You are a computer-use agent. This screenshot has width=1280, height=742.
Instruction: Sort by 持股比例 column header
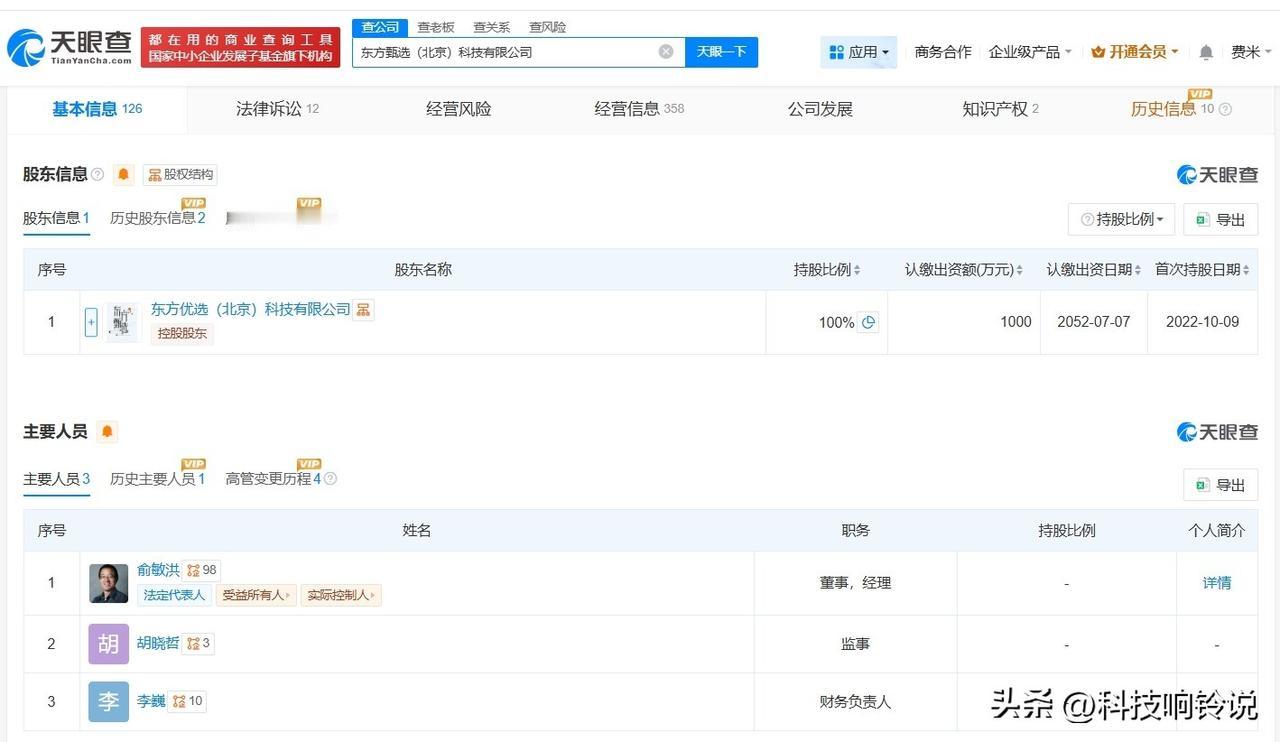click(827, 269)
